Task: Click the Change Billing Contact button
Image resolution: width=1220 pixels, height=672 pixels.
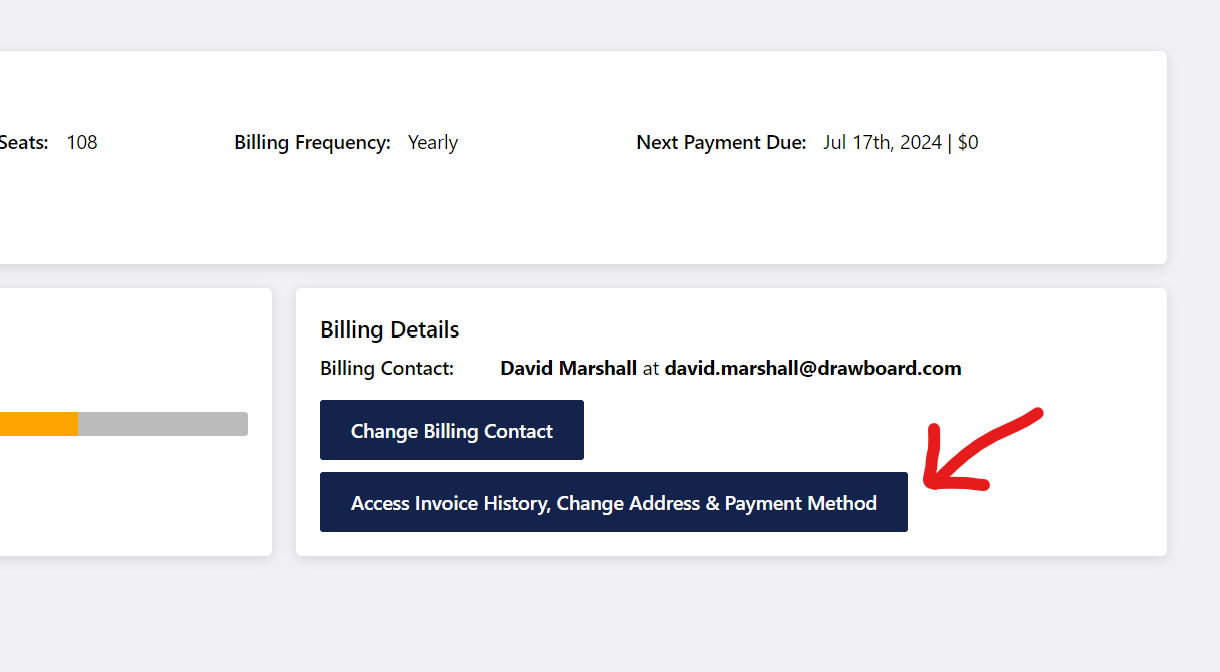Action: point(452,430)
